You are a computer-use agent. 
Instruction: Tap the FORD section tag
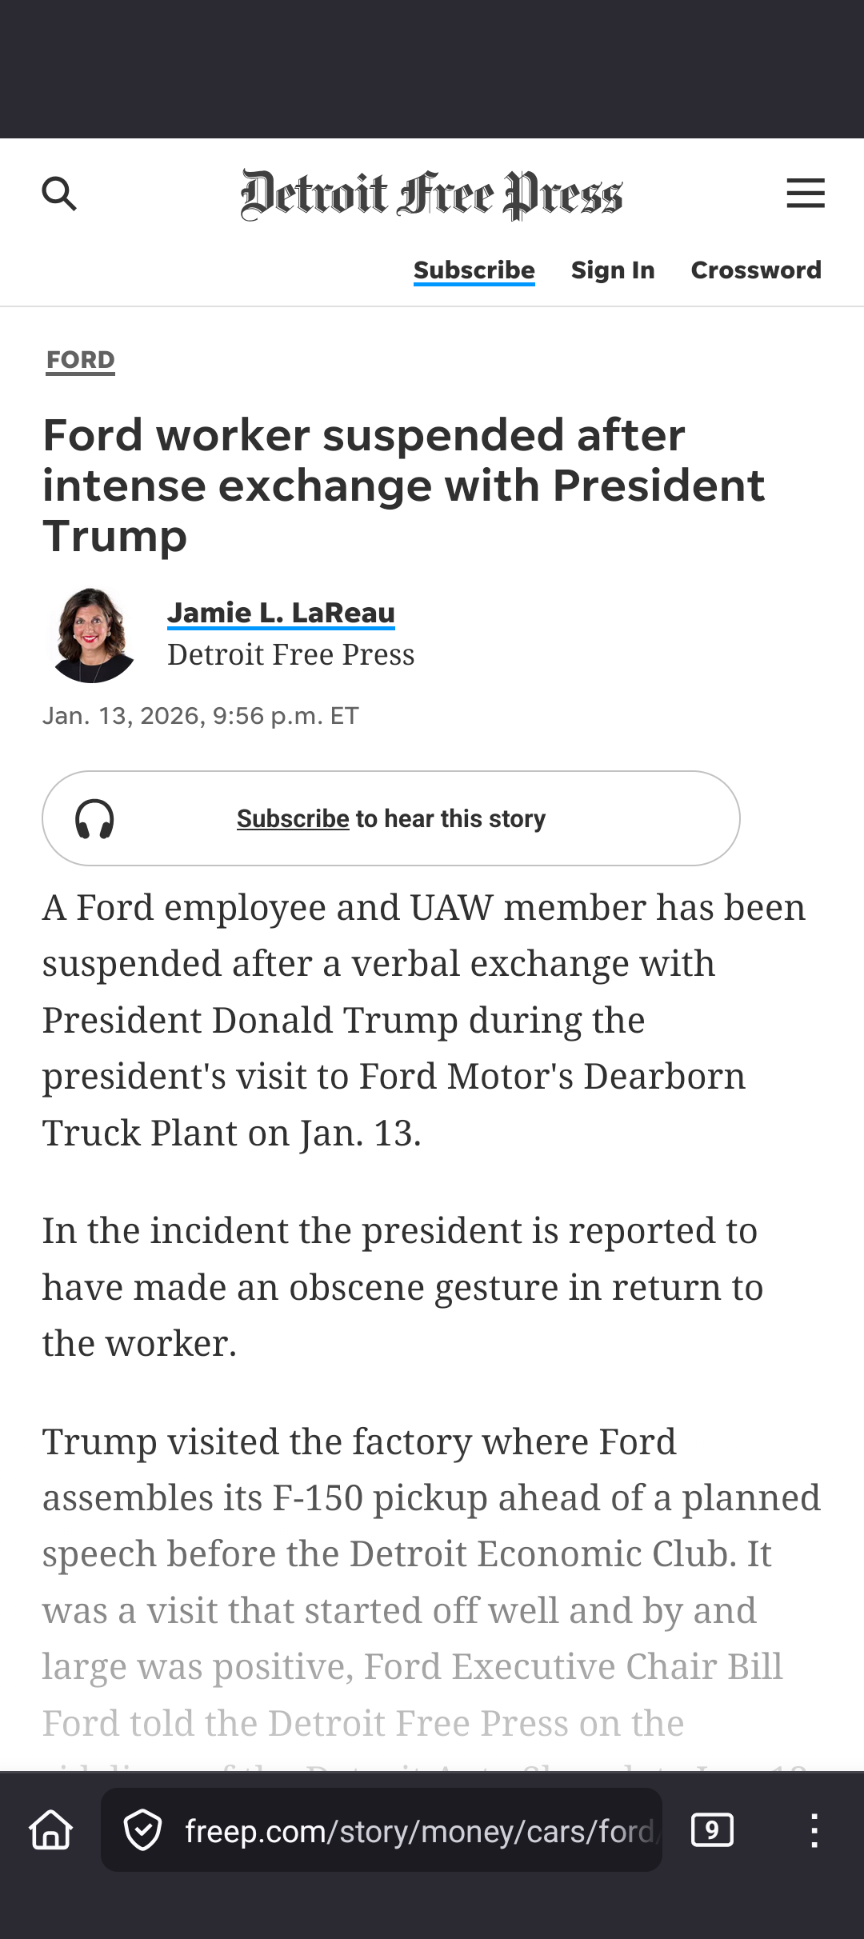tap(81, 360)
